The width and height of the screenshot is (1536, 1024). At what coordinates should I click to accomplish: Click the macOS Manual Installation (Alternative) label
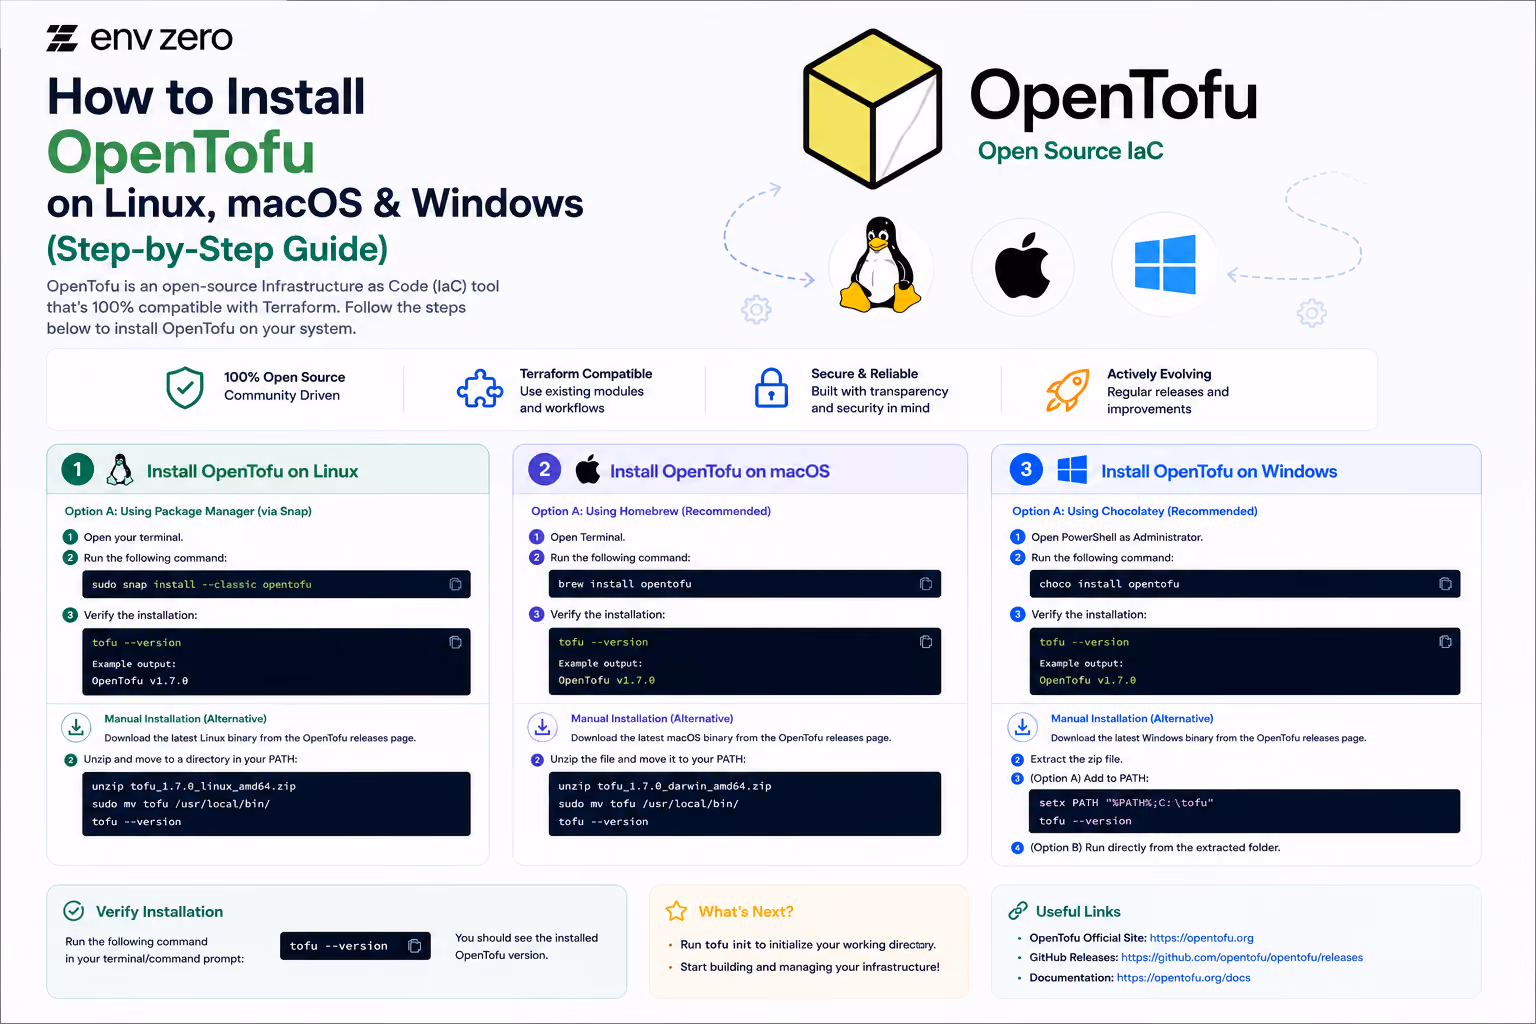pyautogui.click(x=652, y=719)
